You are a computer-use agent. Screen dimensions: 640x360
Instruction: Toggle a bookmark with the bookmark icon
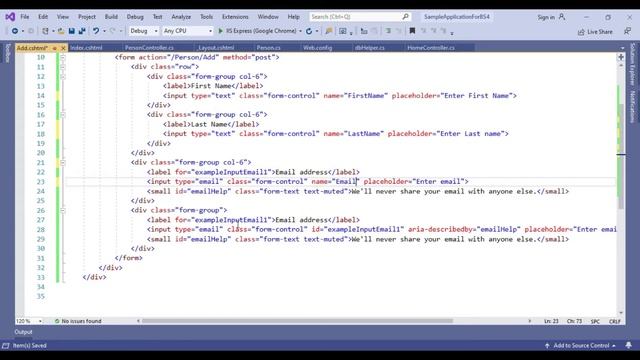pyautogui.click(x=412, y=31)
